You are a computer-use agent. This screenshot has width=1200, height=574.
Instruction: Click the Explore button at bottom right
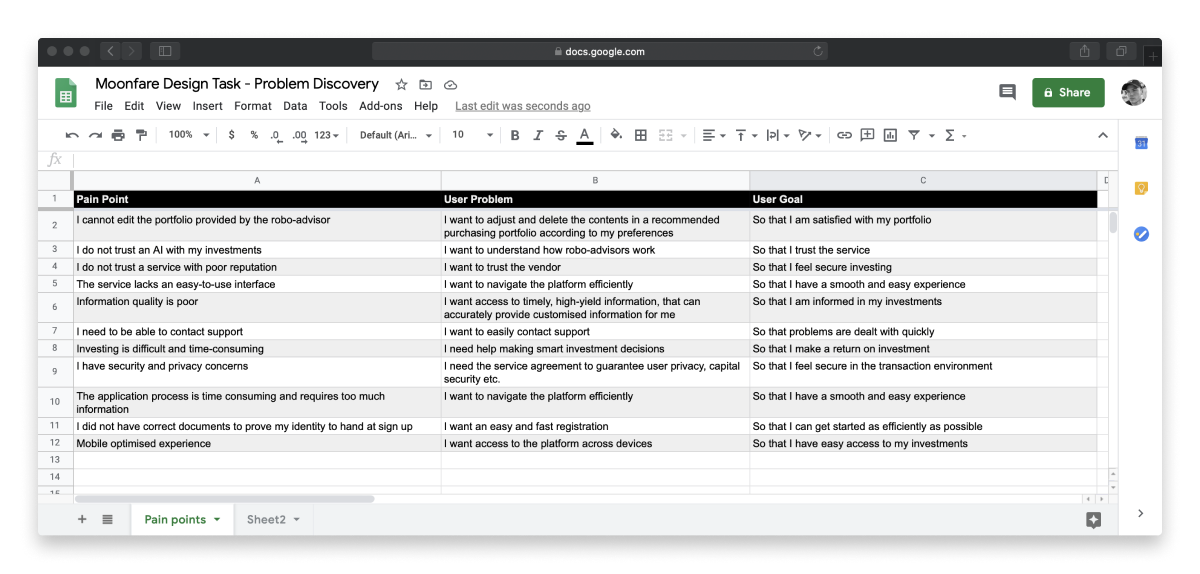point(1093,519)
